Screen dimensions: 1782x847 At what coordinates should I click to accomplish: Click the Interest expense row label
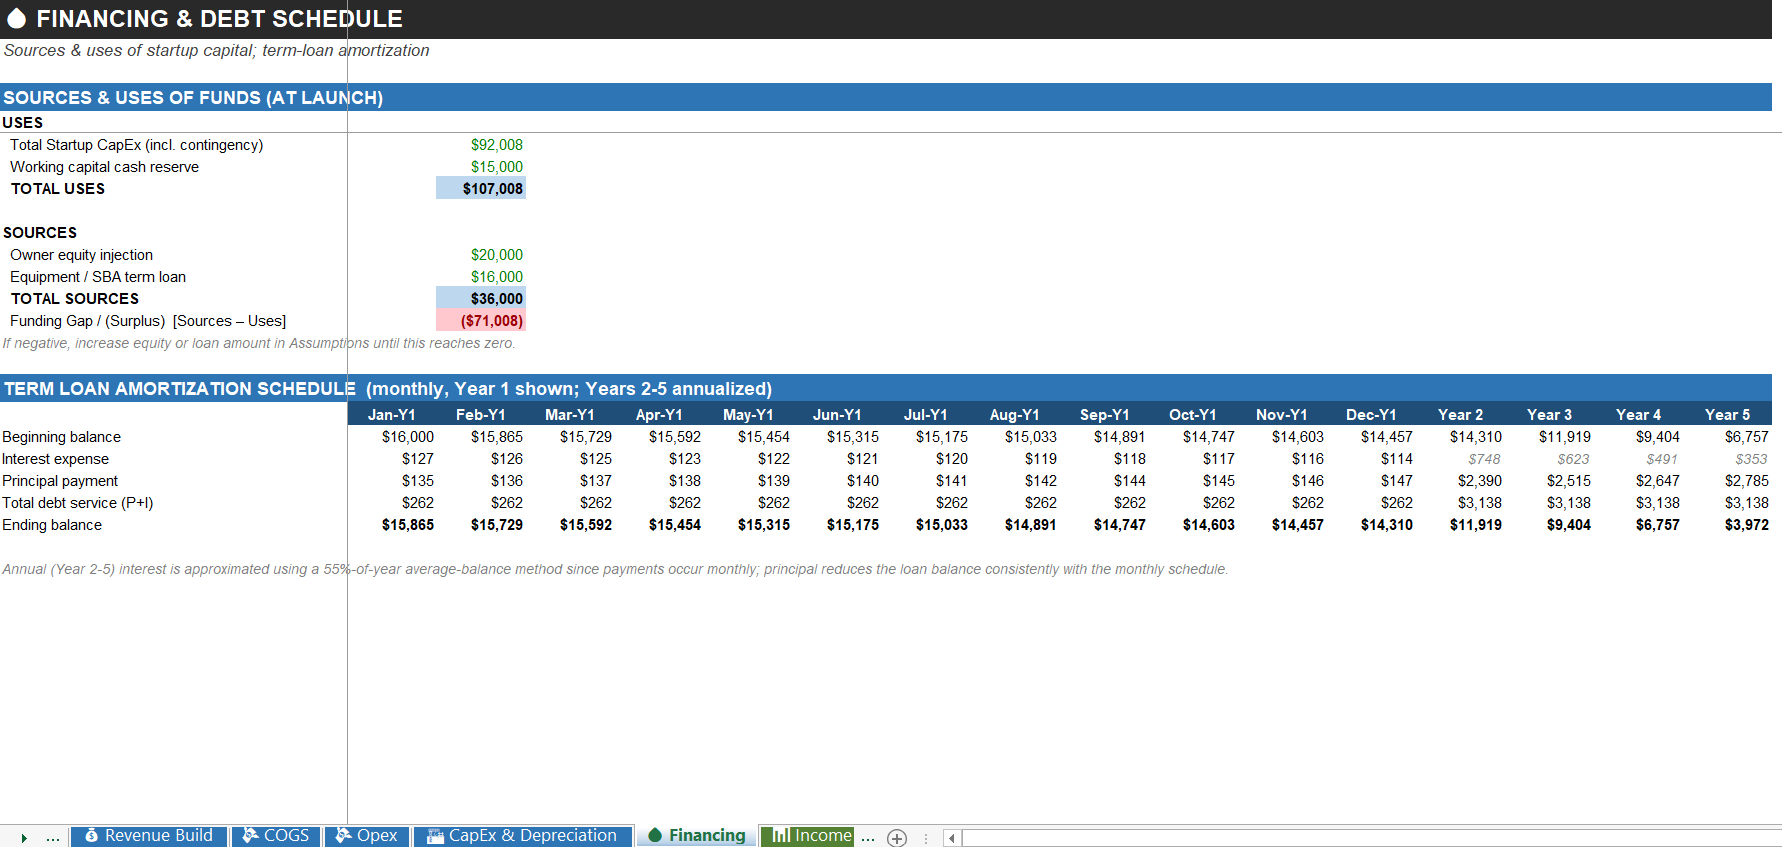point(55,459)
